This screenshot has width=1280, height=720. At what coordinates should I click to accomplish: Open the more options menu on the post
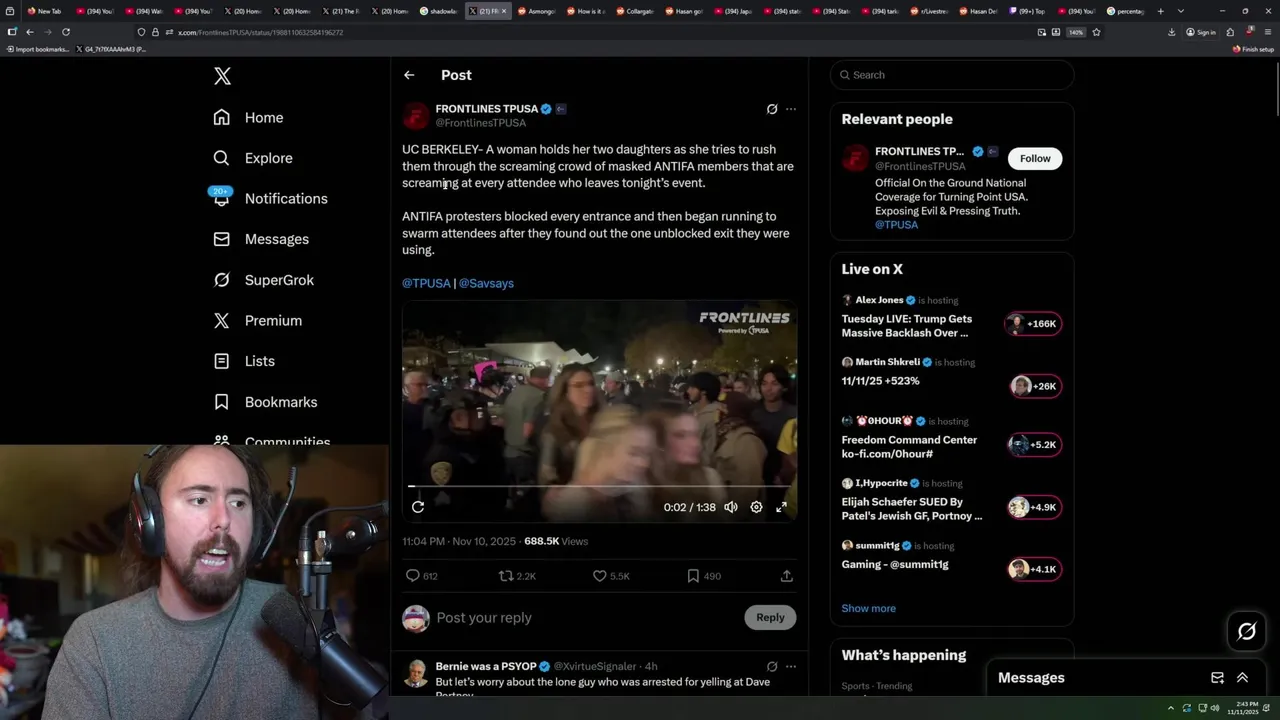click(791, 109)
